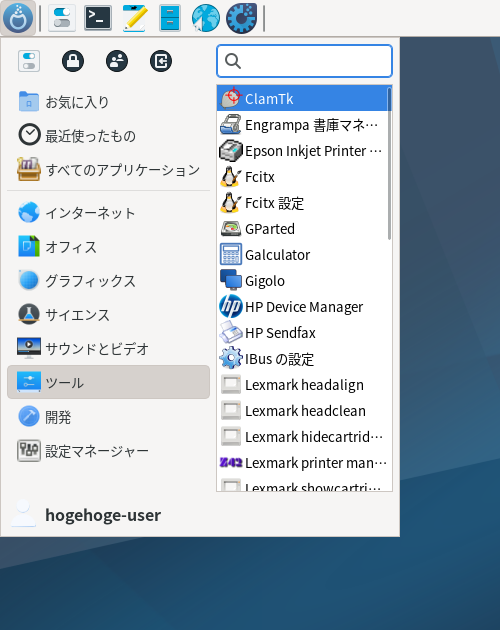Click the application list vertical scrollbar
Viewport: 500px width, 630px height.
389,164
